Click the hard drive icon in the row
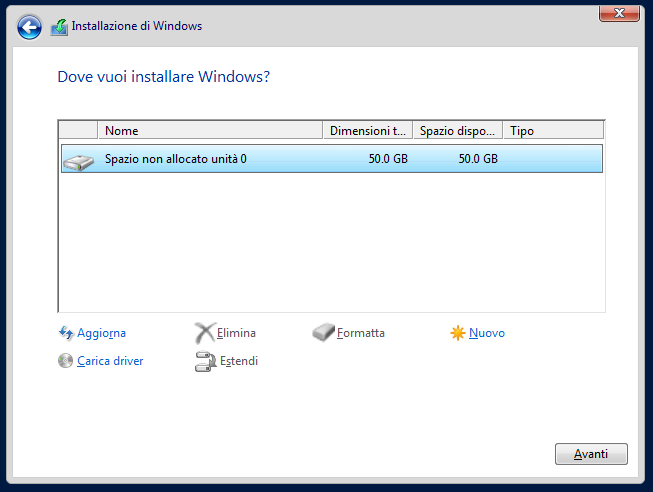 78,162
